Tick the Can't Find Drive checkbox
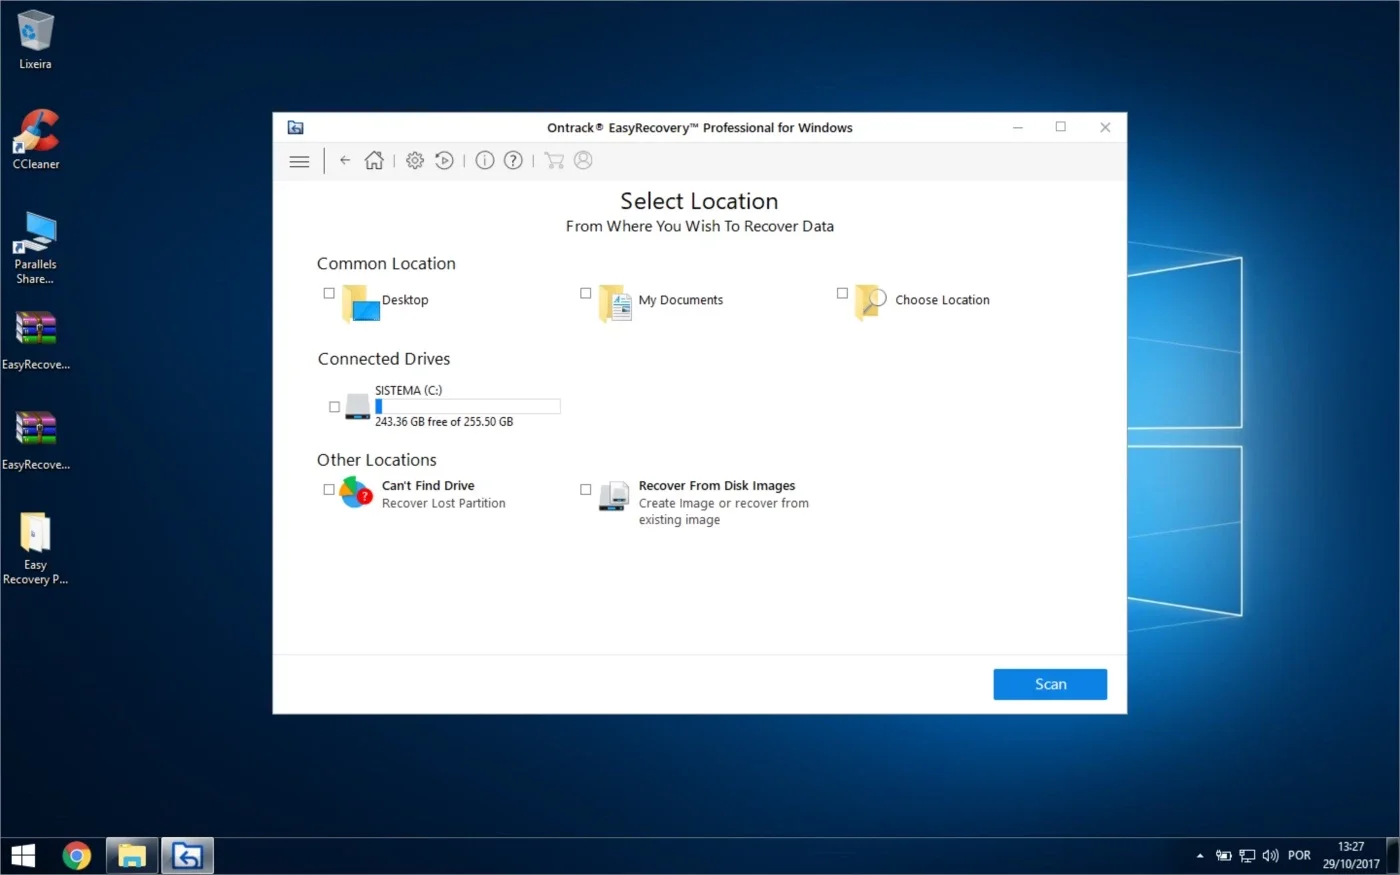The width and height of the screenshot is (1400, 875). tap(329, 489)
